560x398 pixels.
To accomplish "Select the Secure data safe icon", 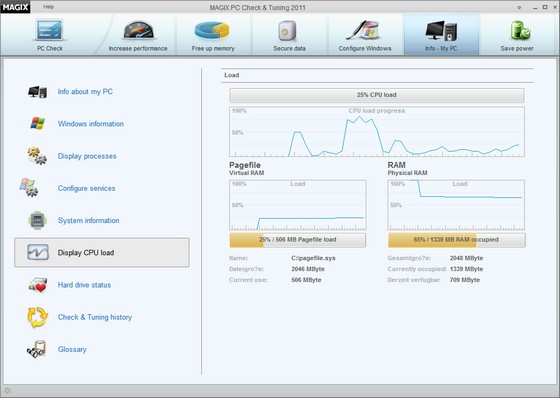I will 287,31.
